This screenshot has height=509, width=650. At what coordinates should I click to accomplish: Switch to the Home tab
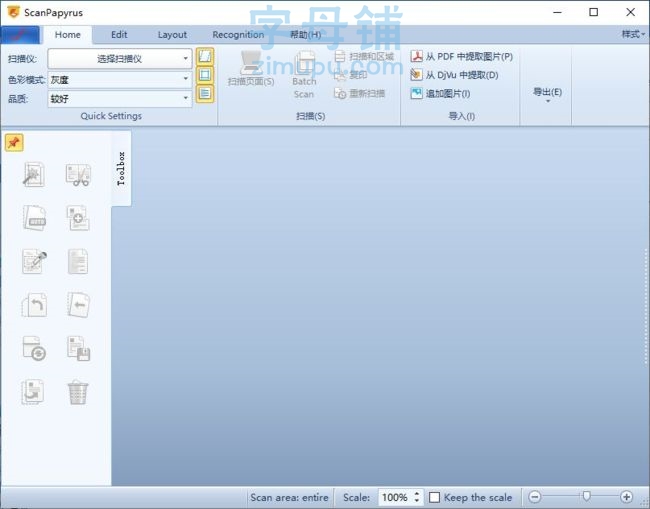pyautogui.click(x=68, y=35)
